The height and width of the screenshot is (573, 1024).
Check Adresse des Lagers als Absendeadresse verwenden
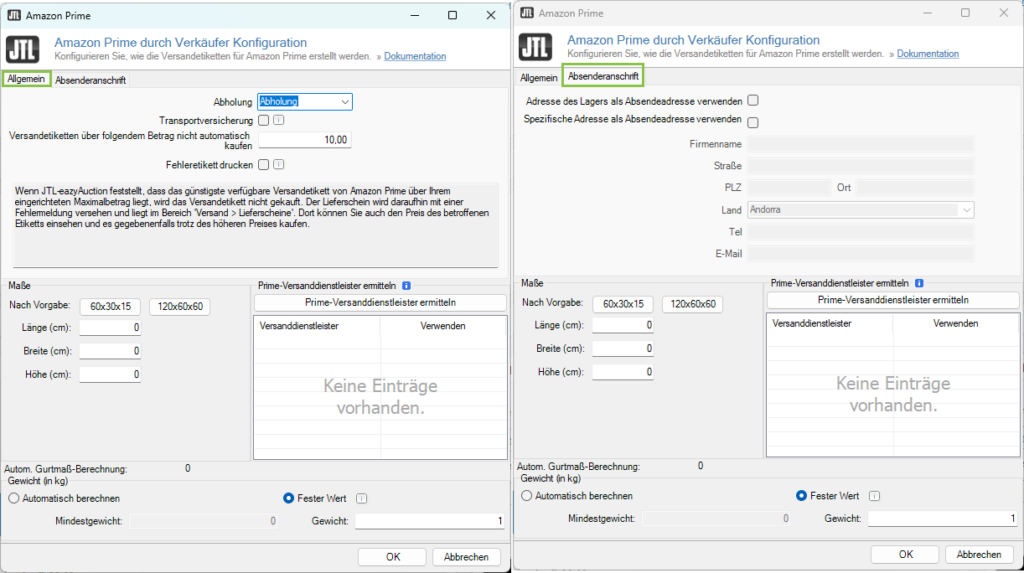(753, 101)
